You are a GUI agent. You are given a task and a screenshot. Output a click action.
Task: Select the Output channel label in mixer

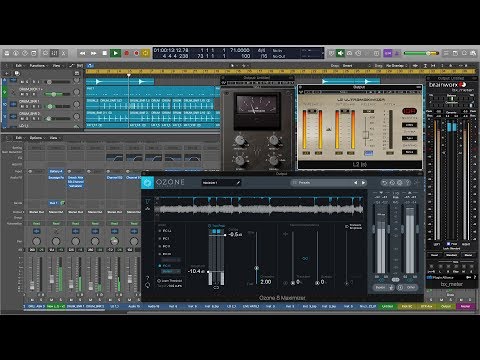point(446,306)
